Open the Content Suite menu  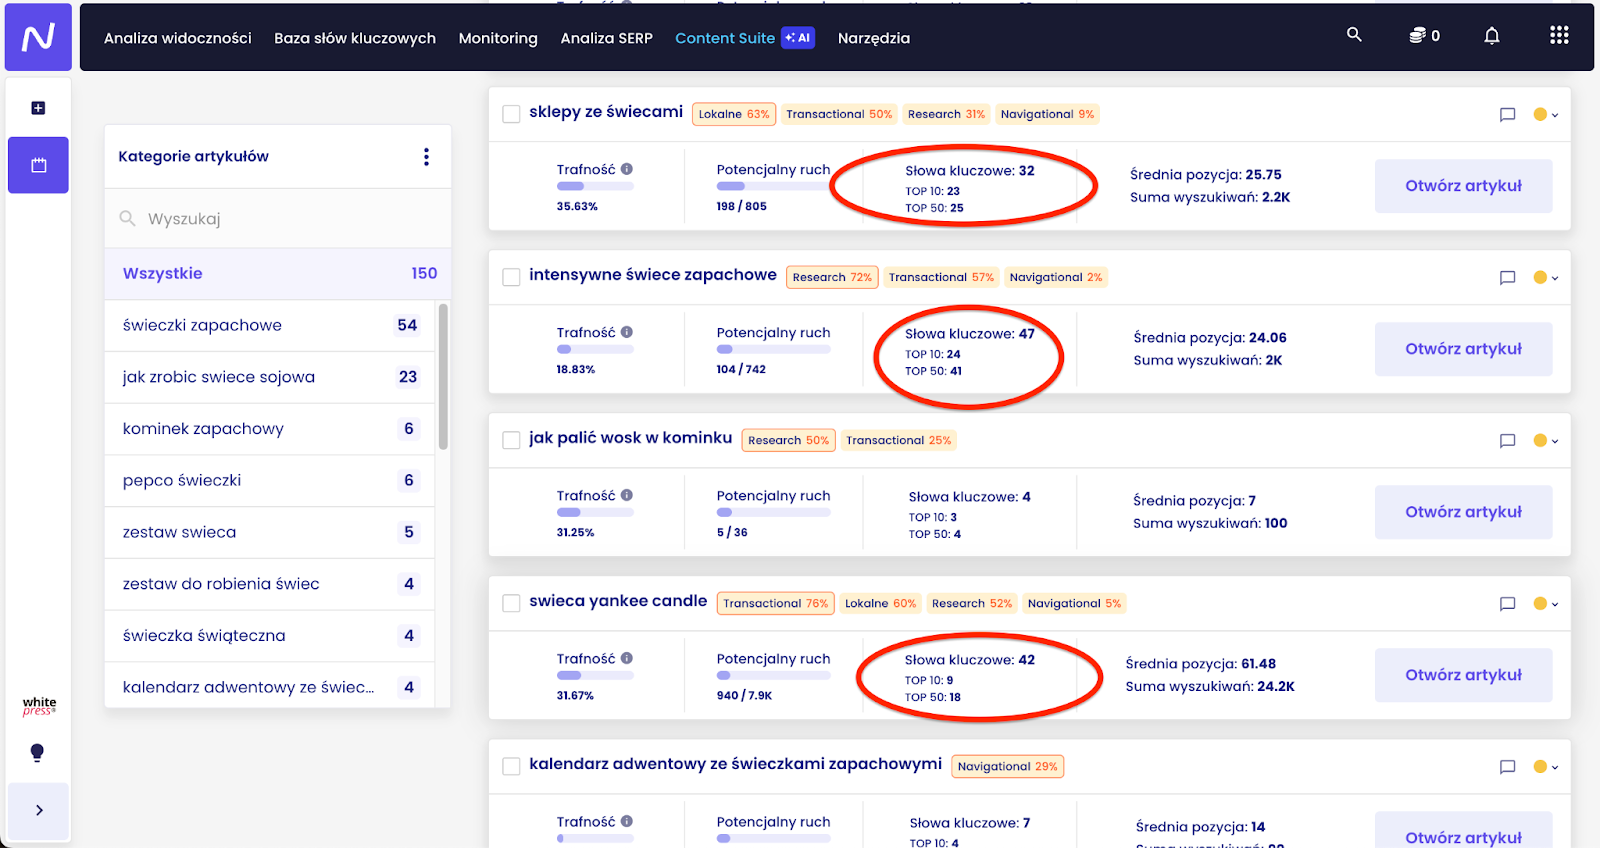(725, 38)
